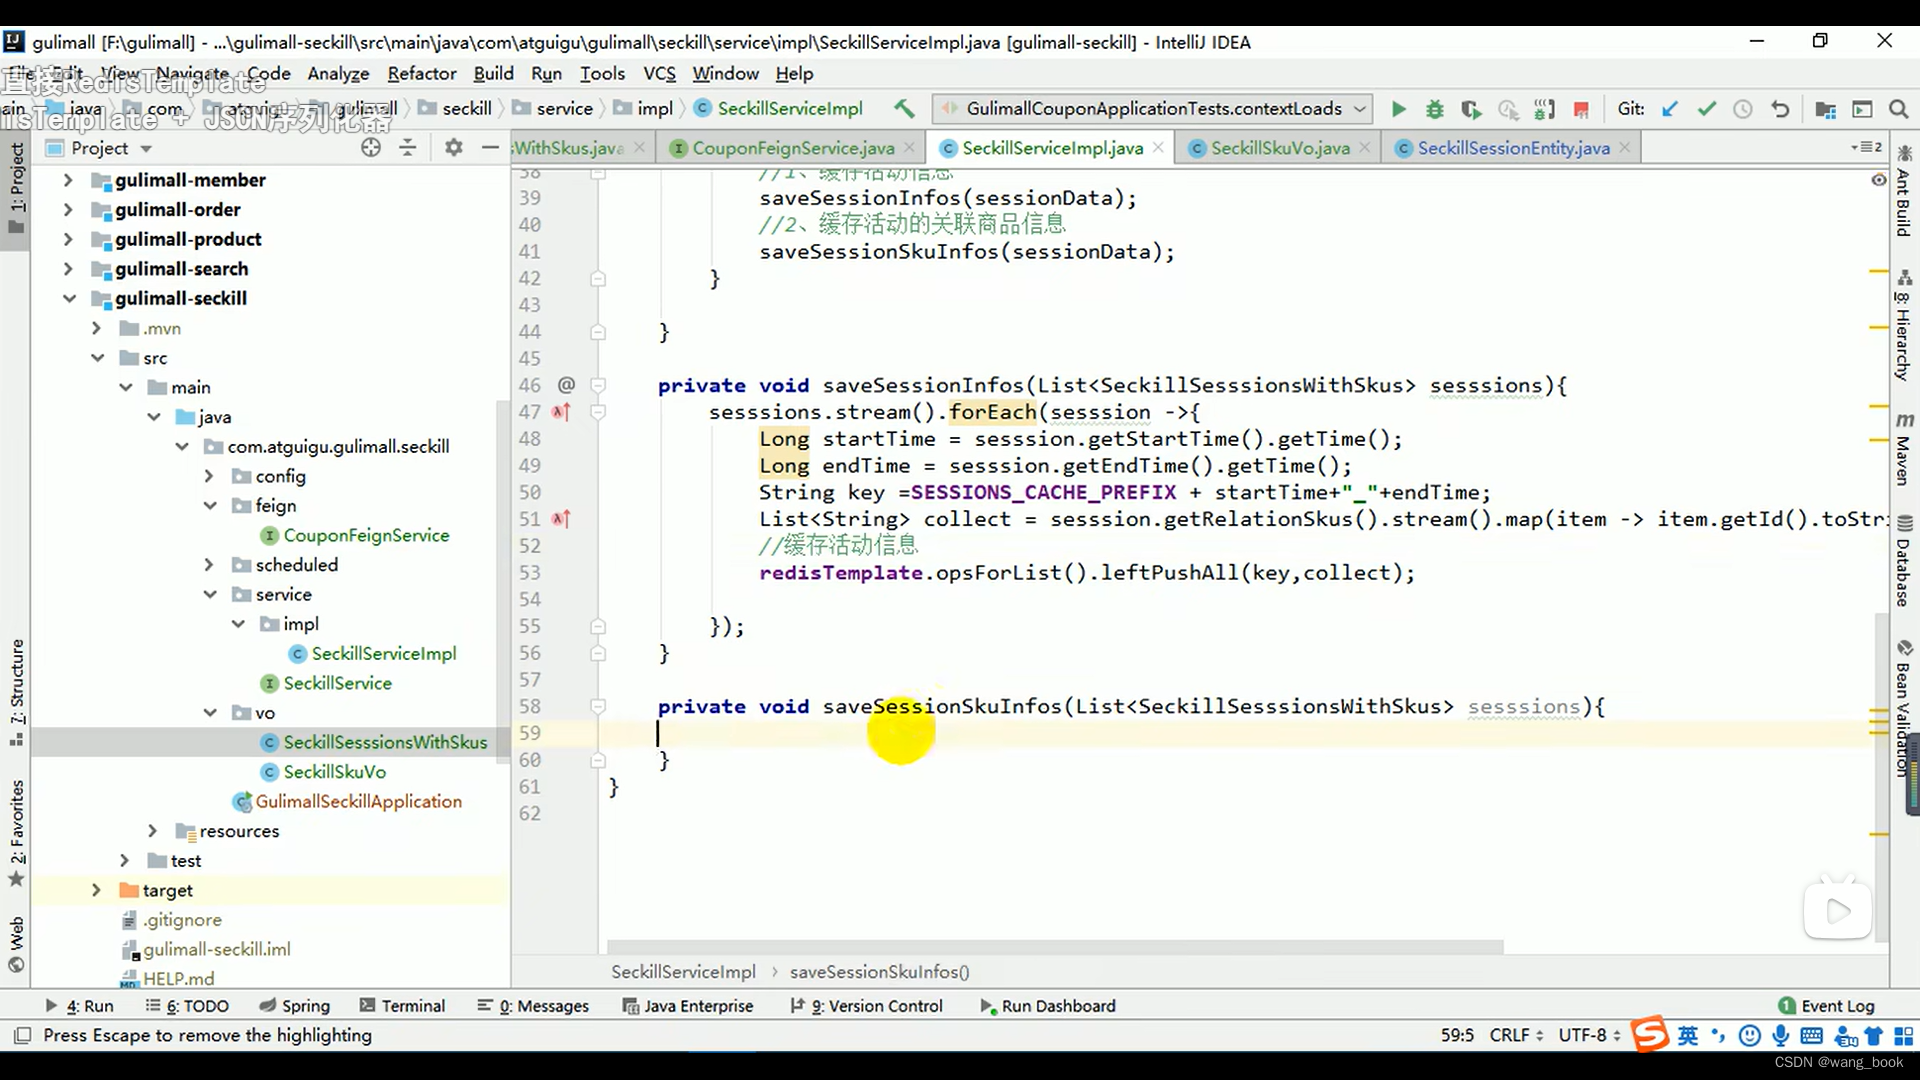
Task: Click SeckillServiceImpl.java in editor tabs
Action: (1054, 148)
